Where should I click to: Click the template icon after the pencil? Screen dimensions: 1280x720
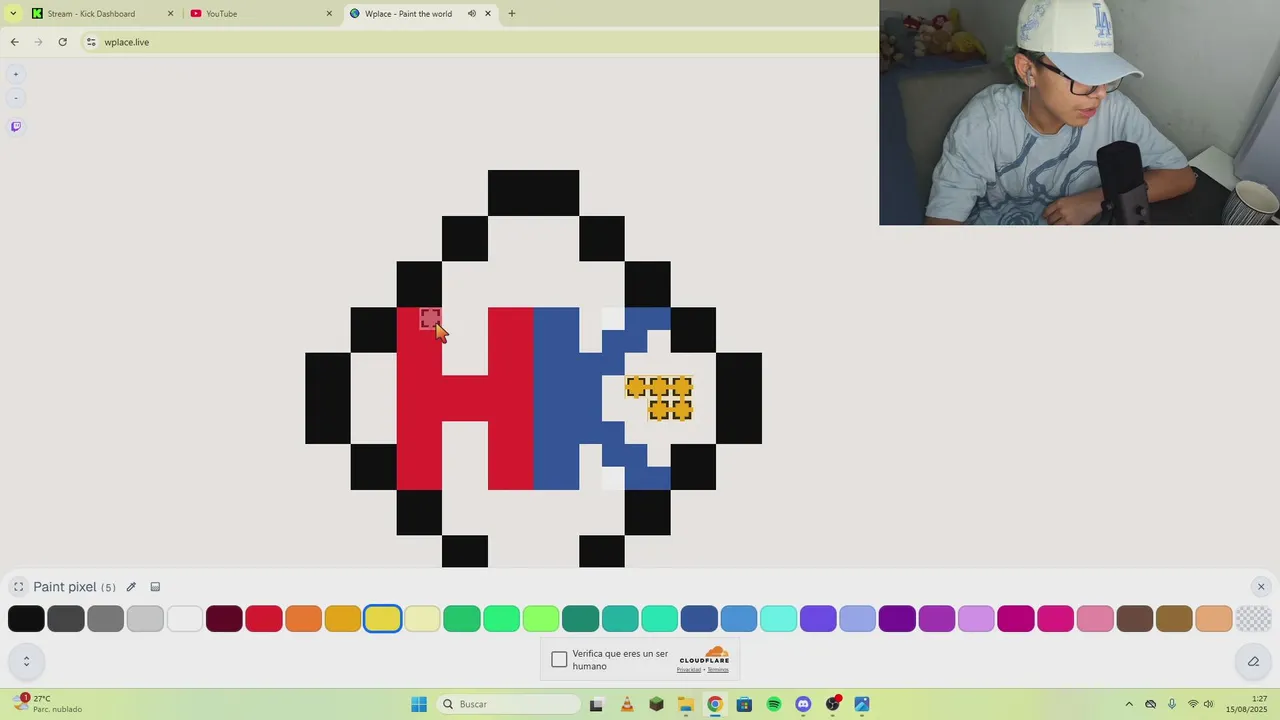(x=155, y=587)
